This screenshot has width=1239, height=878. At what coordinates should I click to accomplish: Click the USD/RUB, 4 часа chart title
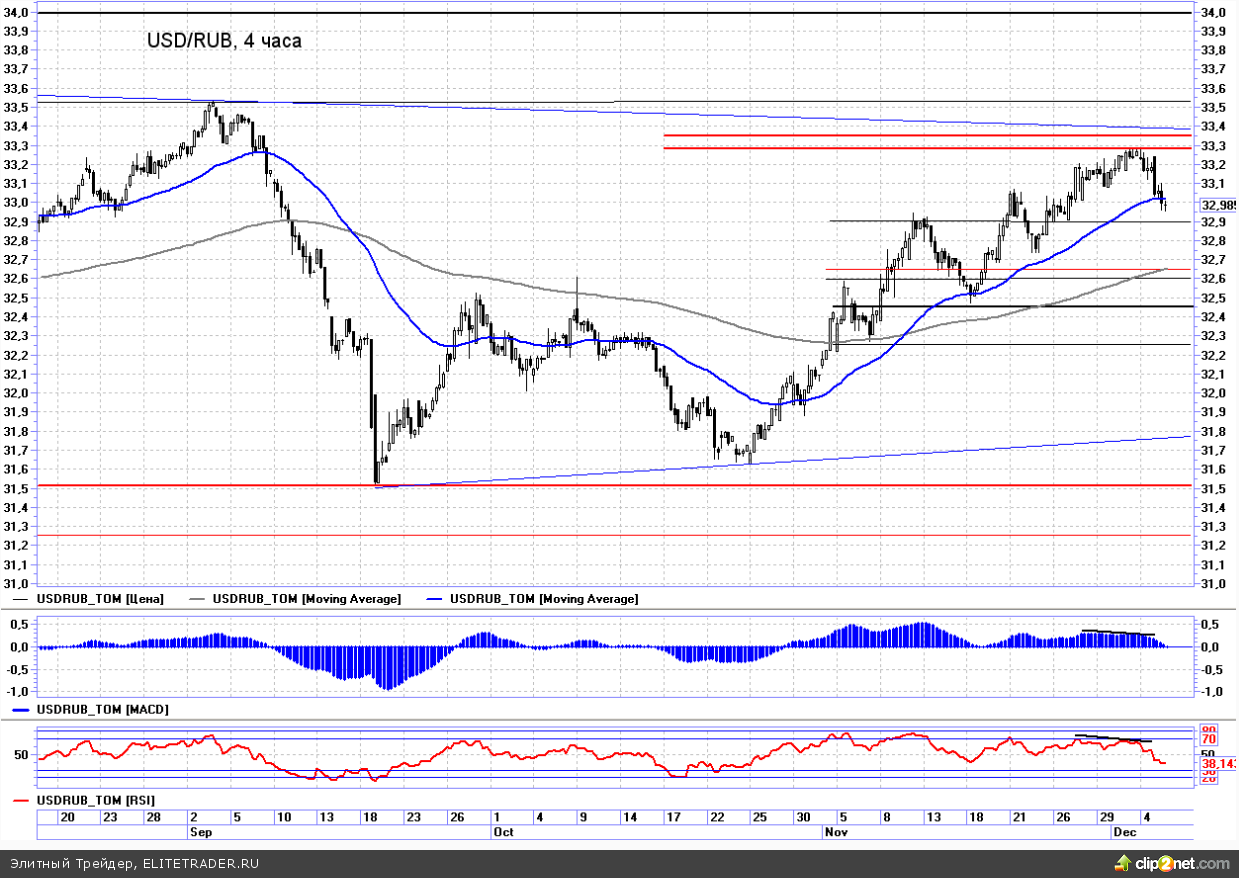click(223, 41)
